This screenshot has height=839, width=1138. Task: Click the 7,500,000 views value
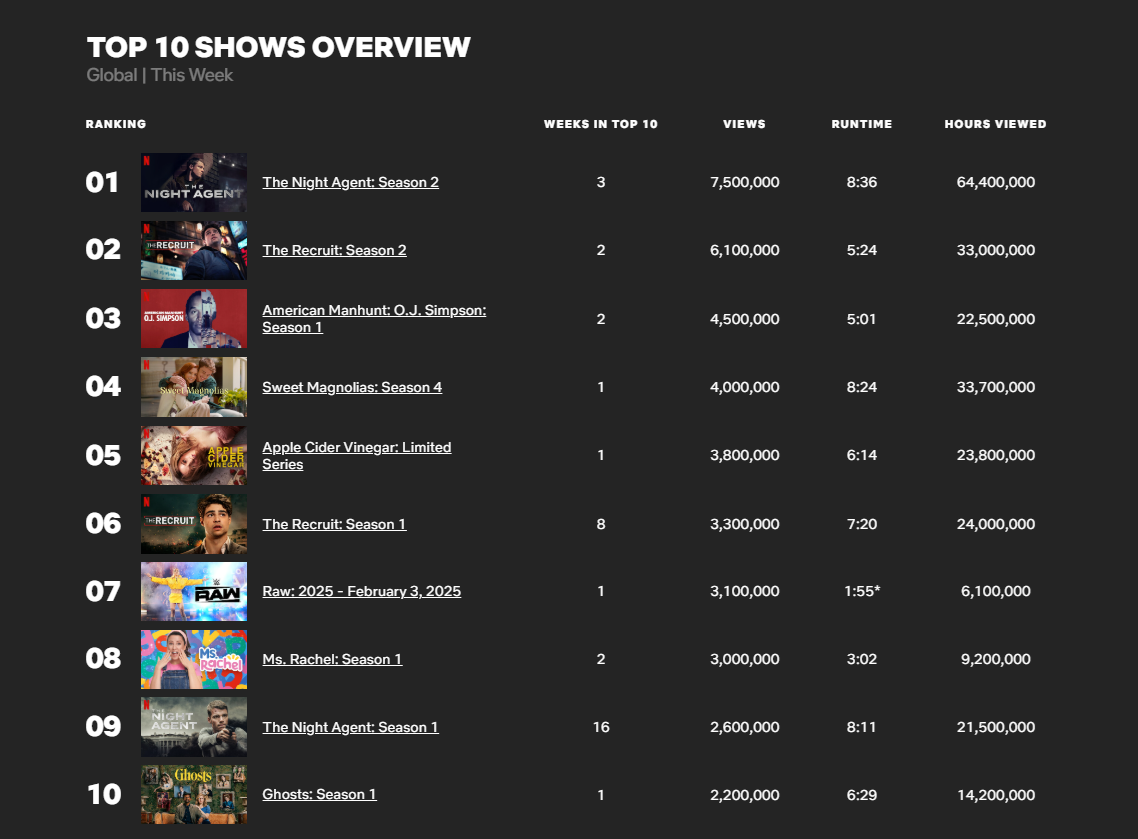(745, 182)
